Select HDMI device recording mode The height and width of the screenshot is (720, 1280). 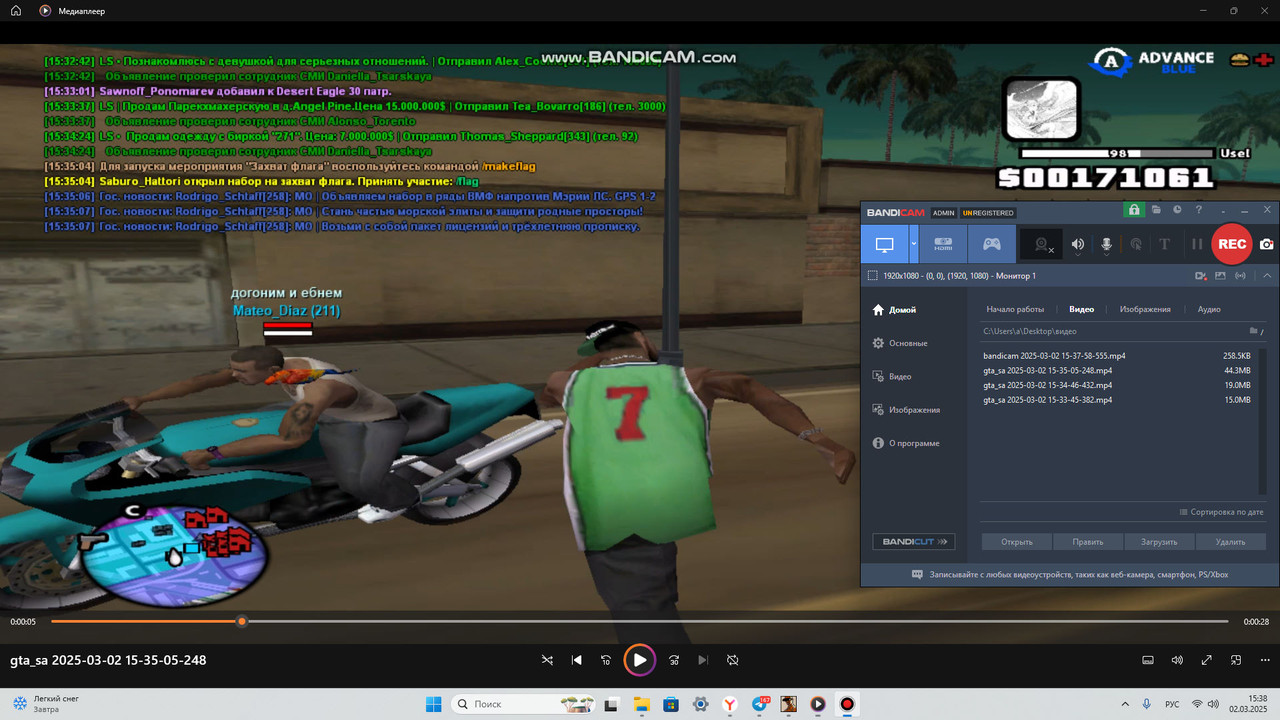pyautogui.click(x=943, y=244)
